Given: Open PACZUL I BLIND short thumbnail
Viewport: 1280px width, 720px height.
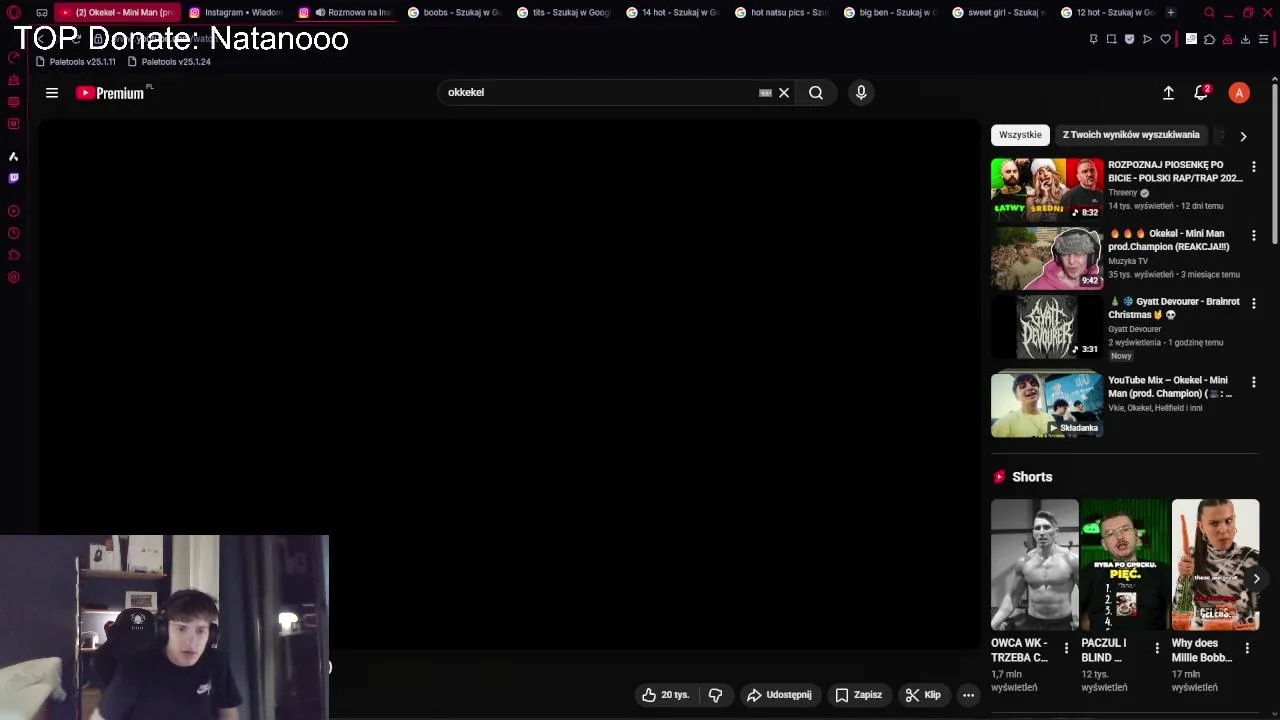Looking at the screenshot, I should pos(1124,565).
